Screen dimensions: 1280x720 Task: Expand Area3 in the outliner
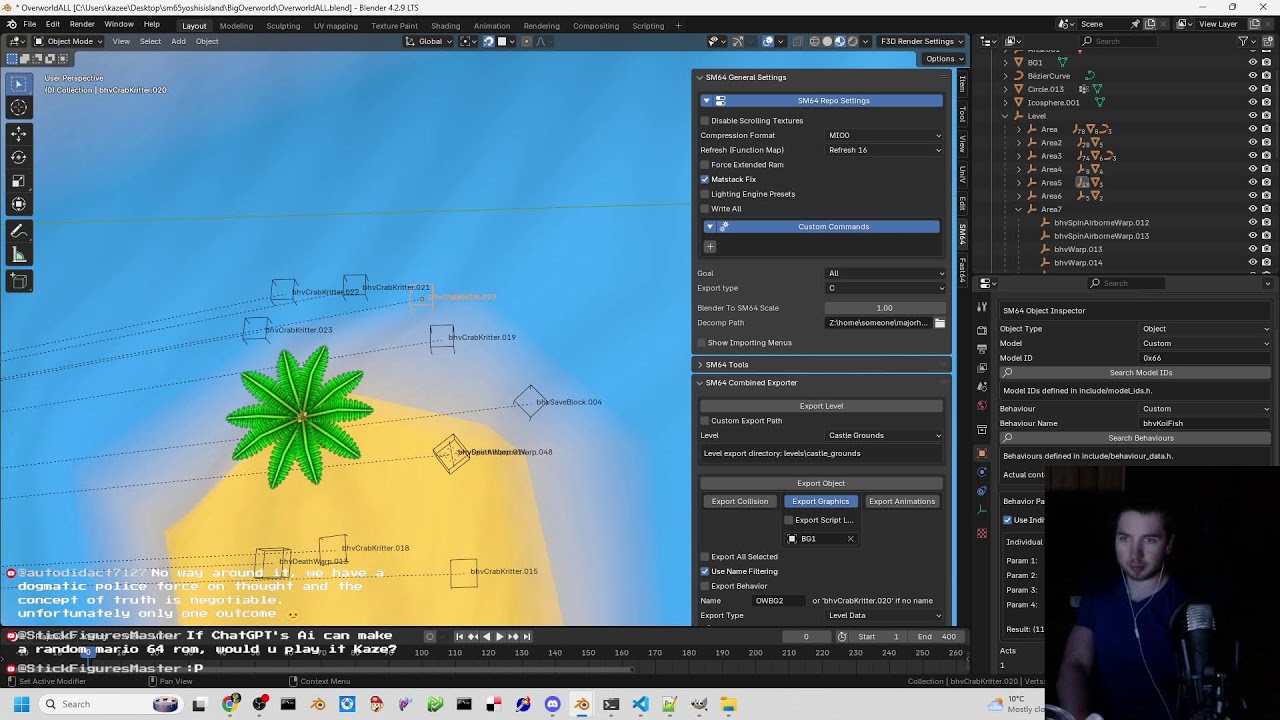1018,156
